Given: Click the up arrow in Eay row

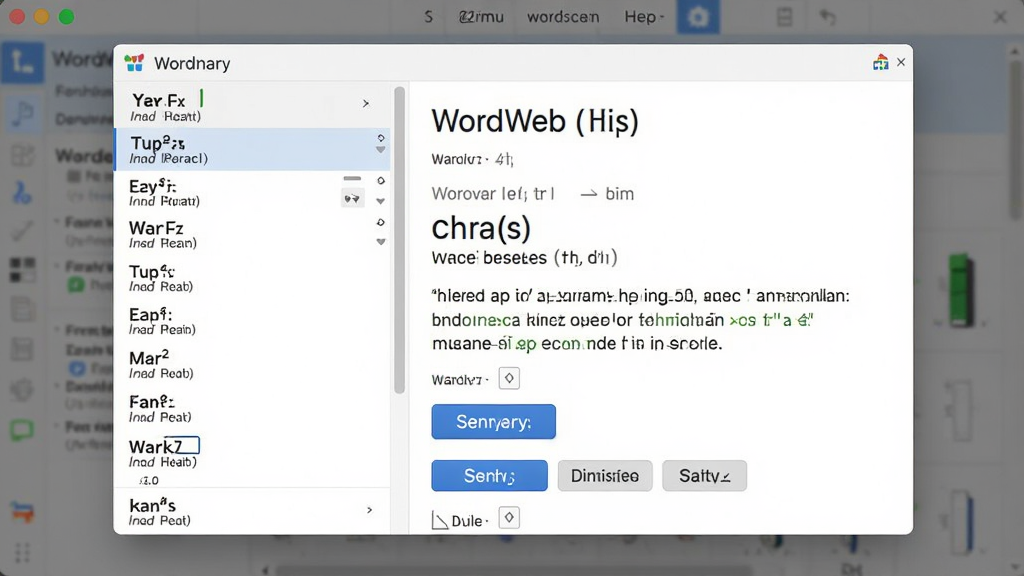Looking at the screenshot, I should pos(381,180).
